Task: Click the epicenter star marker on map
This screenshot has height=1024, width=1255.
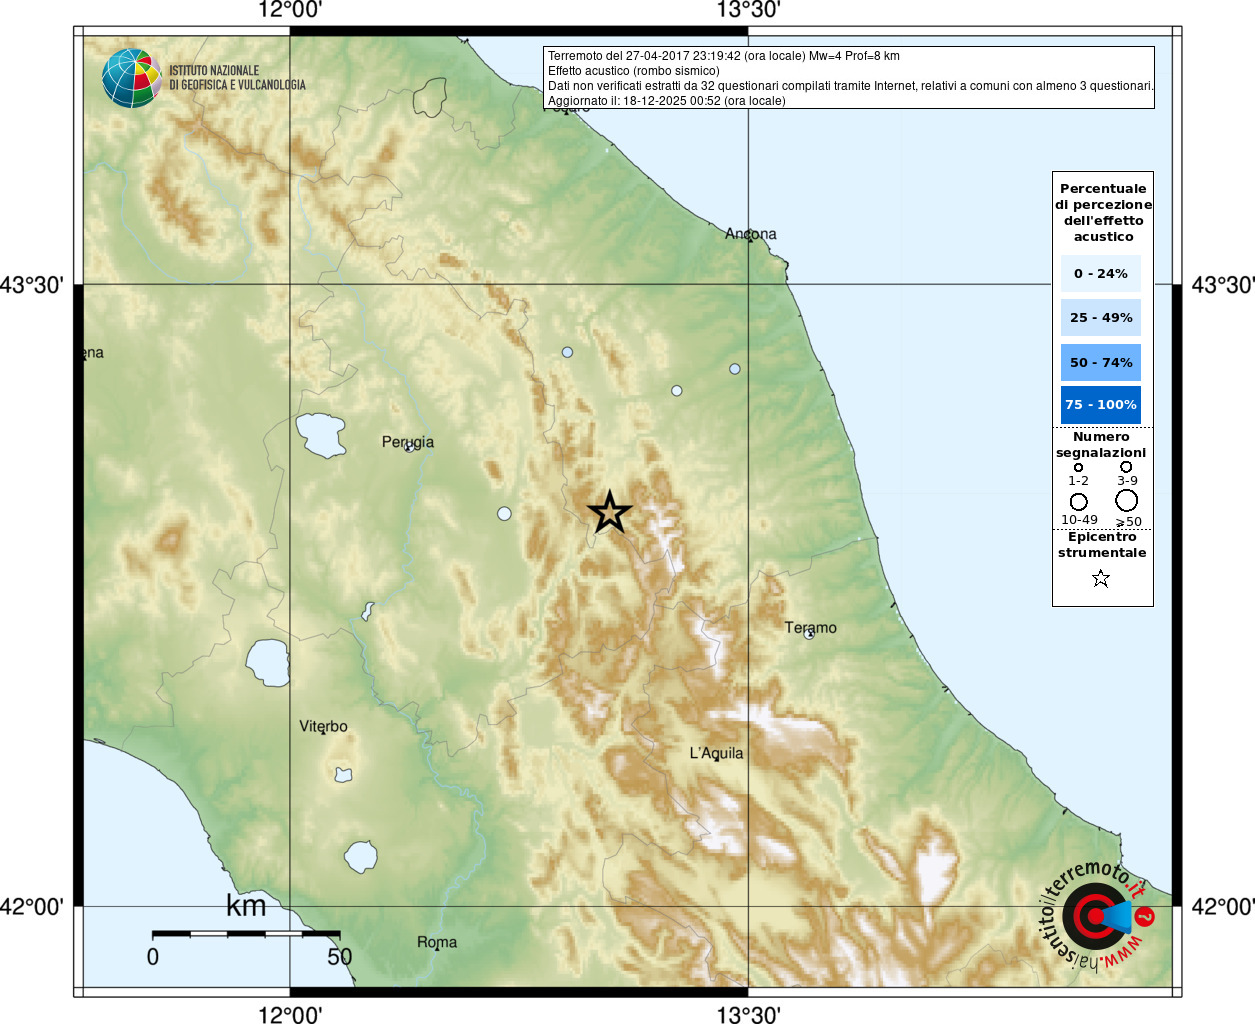Action: (x=609, y=512)
